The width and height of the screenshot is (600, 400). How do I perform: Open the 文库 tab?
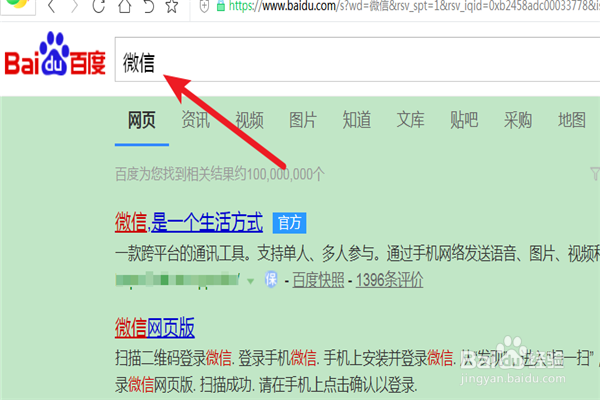(410, 120)
